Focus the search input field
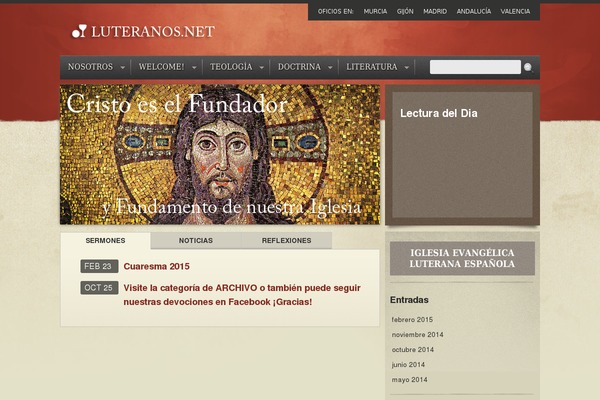 475,67
